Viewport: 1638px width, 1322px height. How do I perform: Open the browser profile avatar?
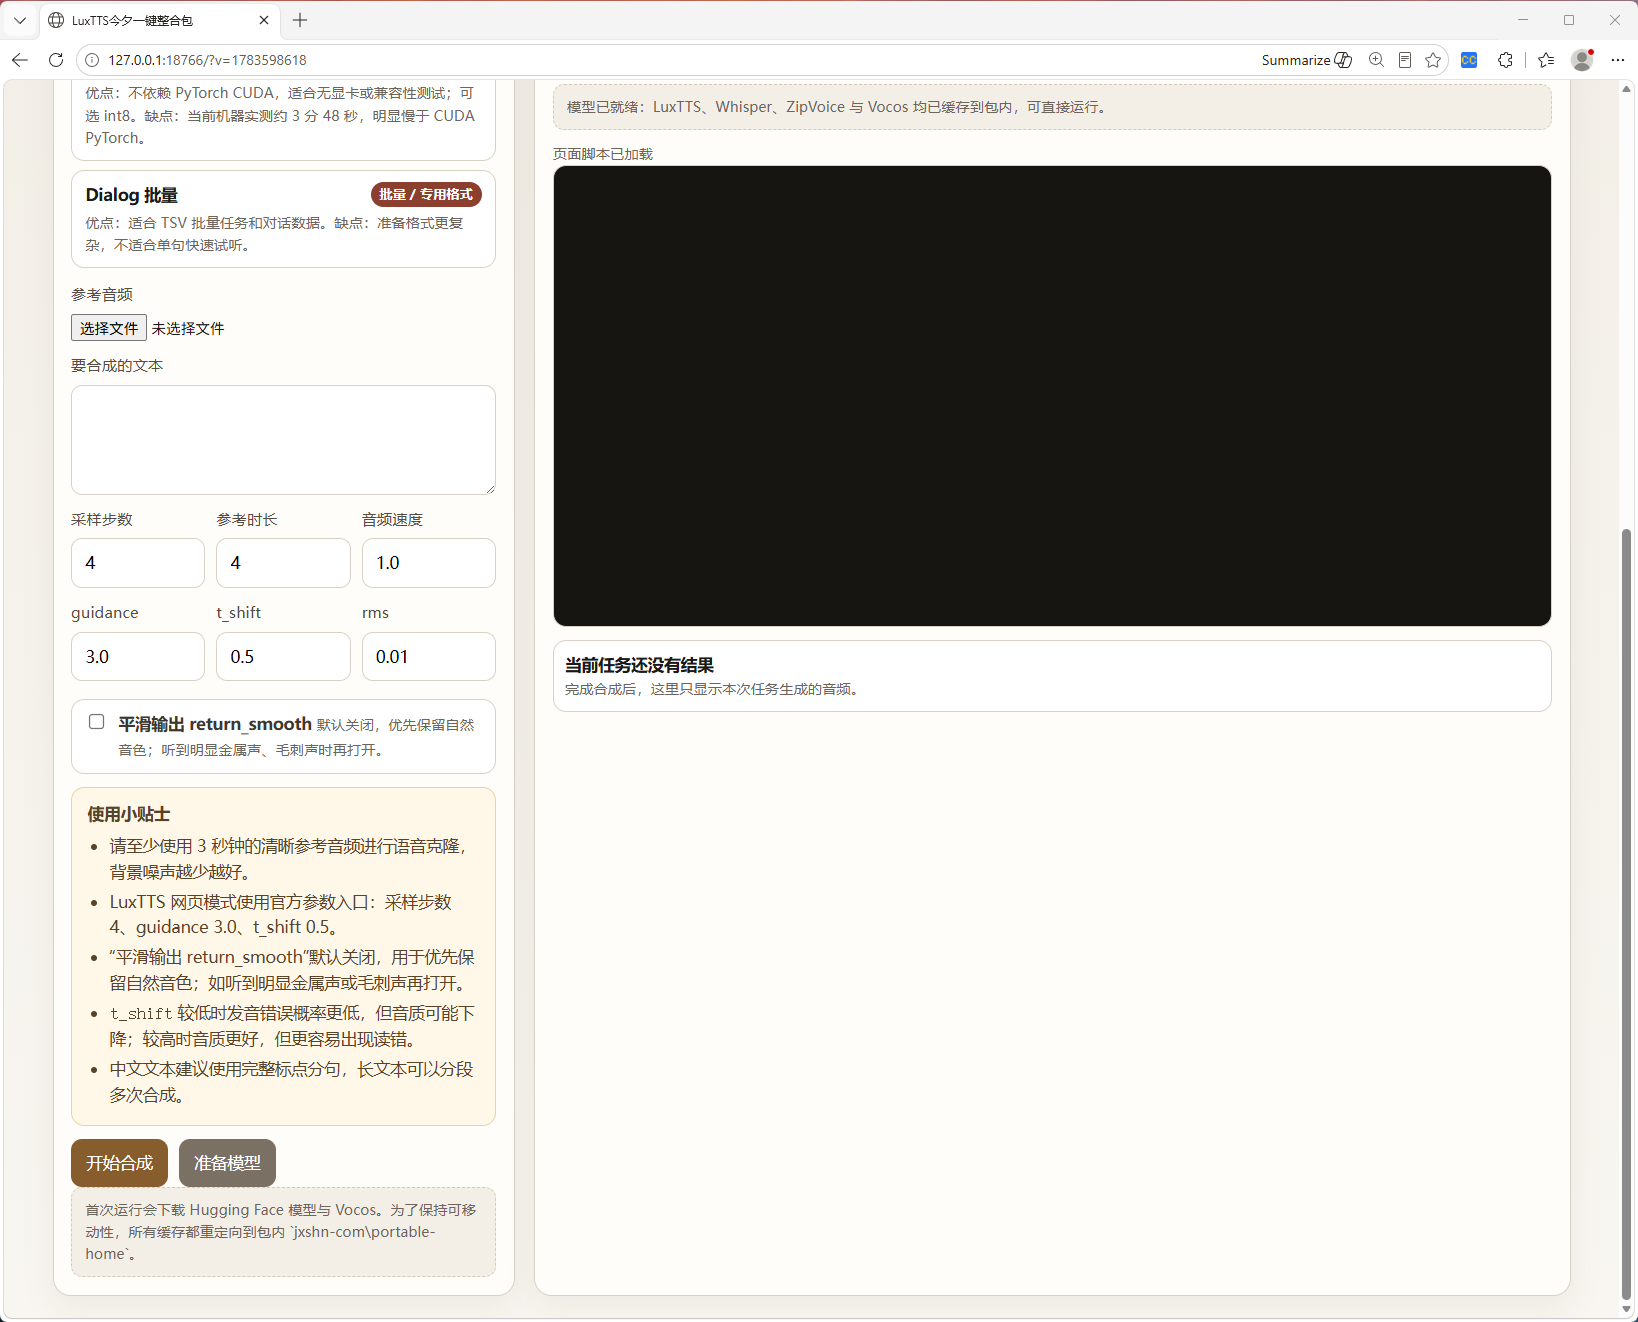[1582, 60]
